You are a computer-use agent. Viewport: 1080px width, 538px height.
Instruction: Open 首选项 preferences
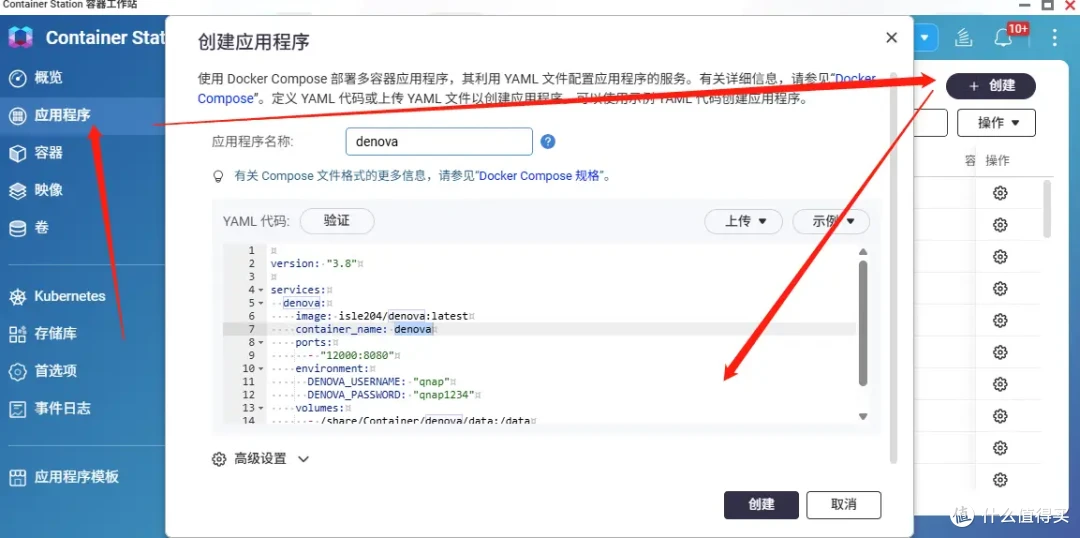coord(55,371)
